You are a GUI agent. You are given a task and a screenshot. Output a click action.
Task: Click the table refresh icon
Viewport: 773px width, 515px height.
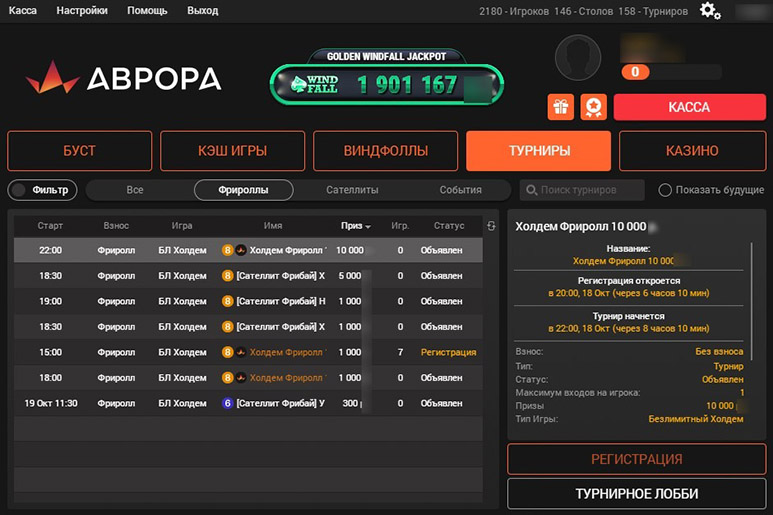[491, 226]
